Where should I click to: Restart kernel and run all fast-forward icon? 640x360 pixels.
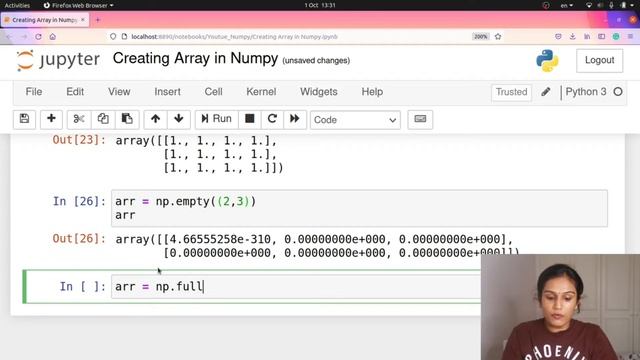295,119
